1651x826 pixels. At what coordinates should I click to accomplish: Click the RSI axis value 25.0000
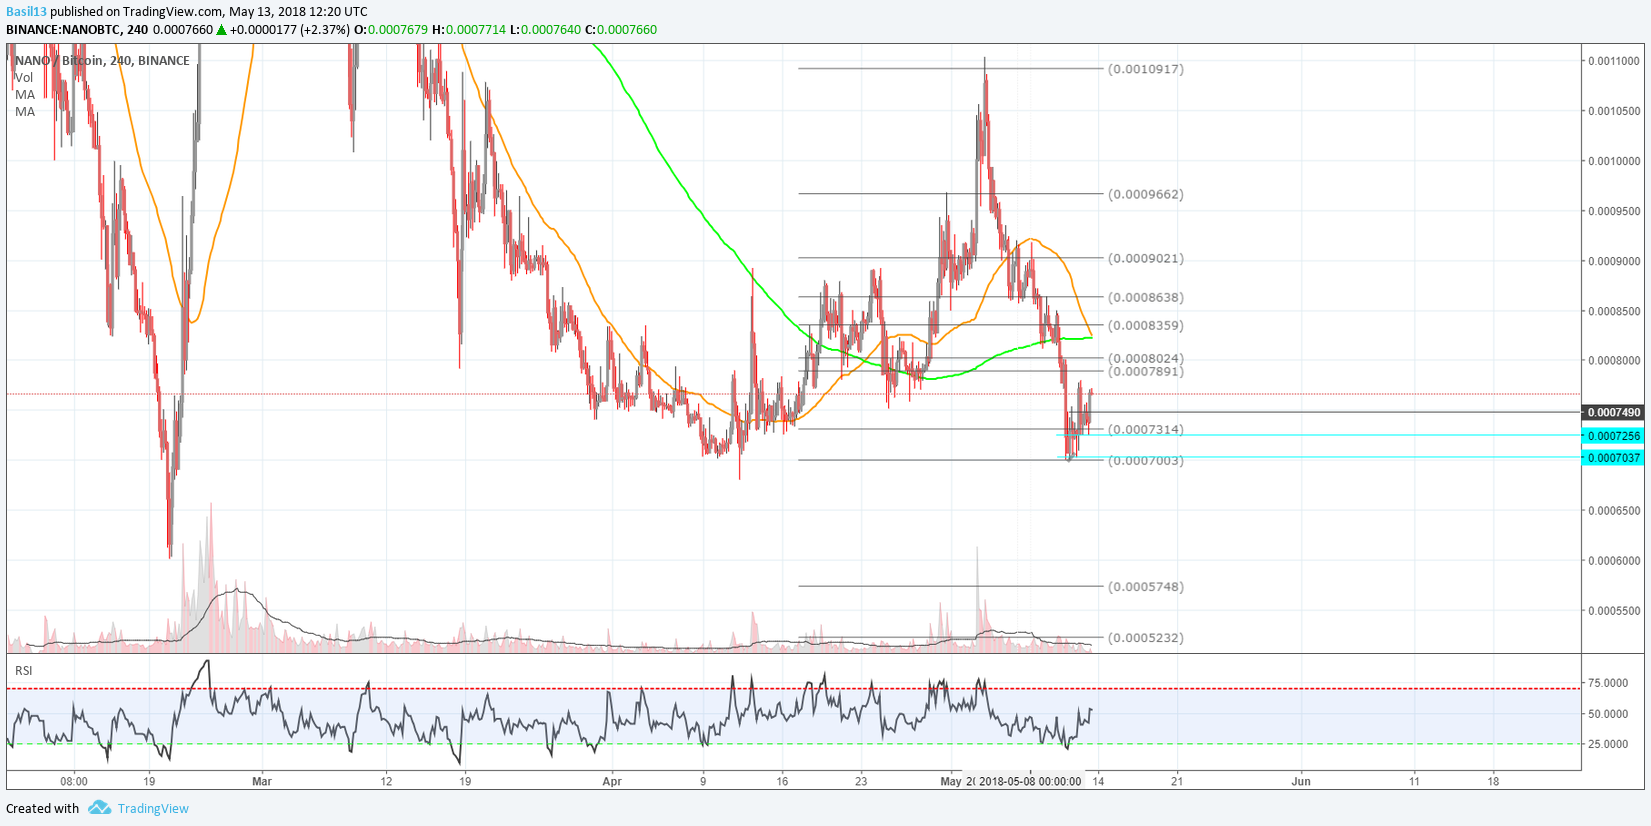(x=1608, y=743)
